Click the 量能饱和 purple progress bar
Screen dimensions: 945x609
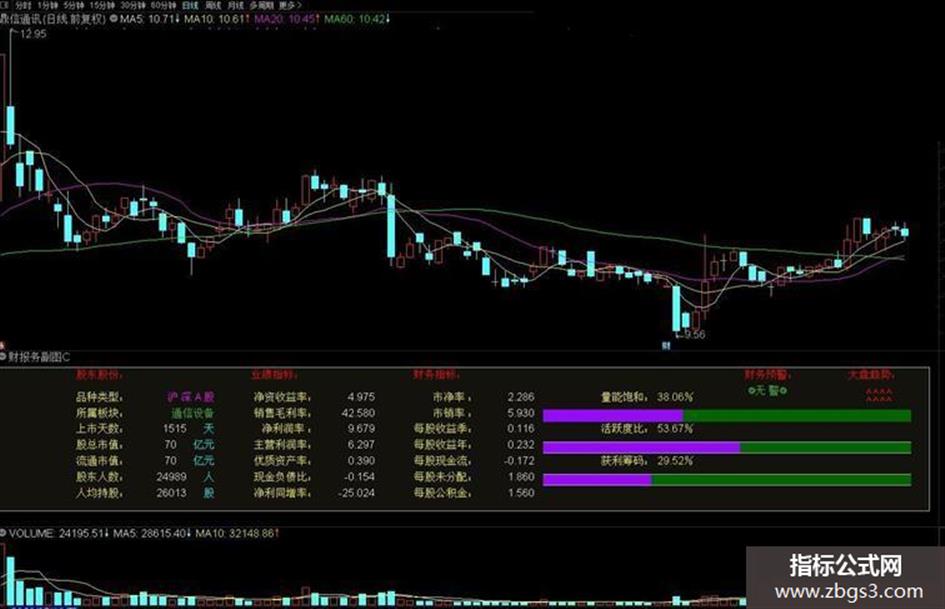tap(612, 415)
